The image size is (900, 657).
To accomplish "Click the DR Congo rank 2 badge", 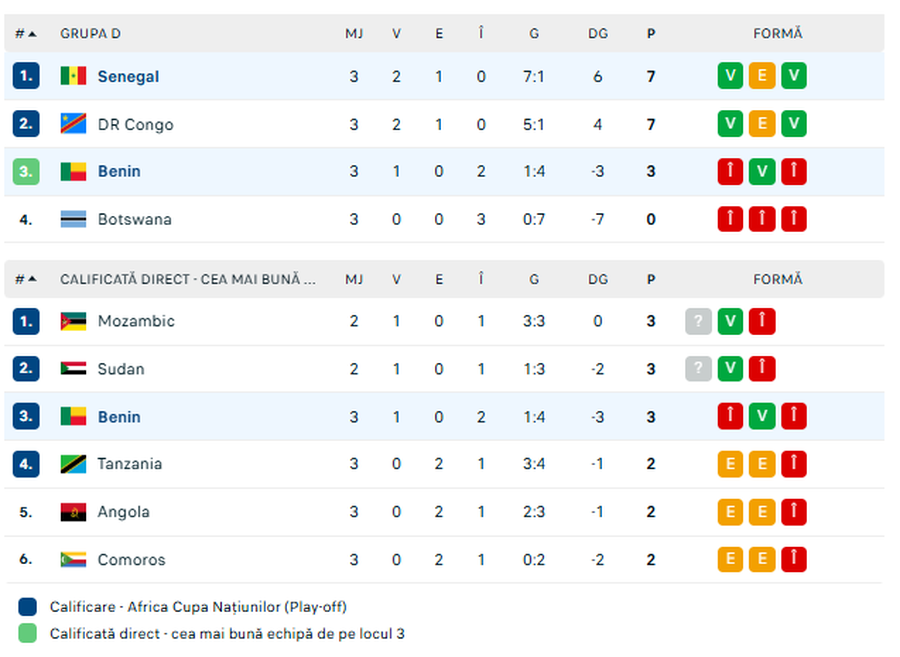I will coord(27,124).
